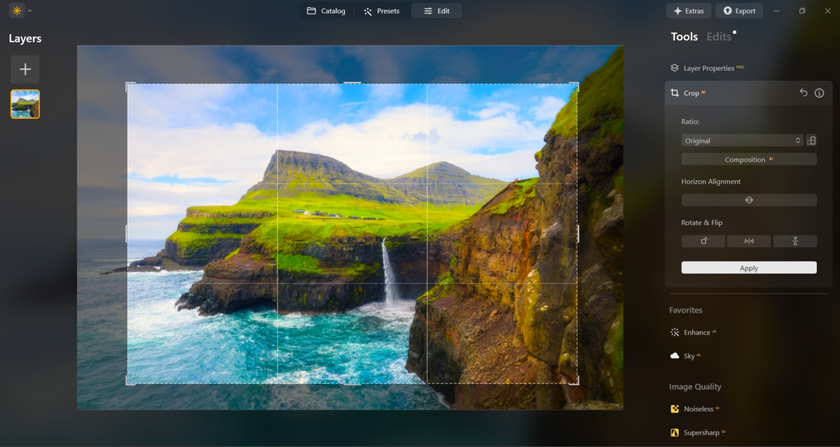
Task: Open the Enhance AI tool
Action: point(693,332)
